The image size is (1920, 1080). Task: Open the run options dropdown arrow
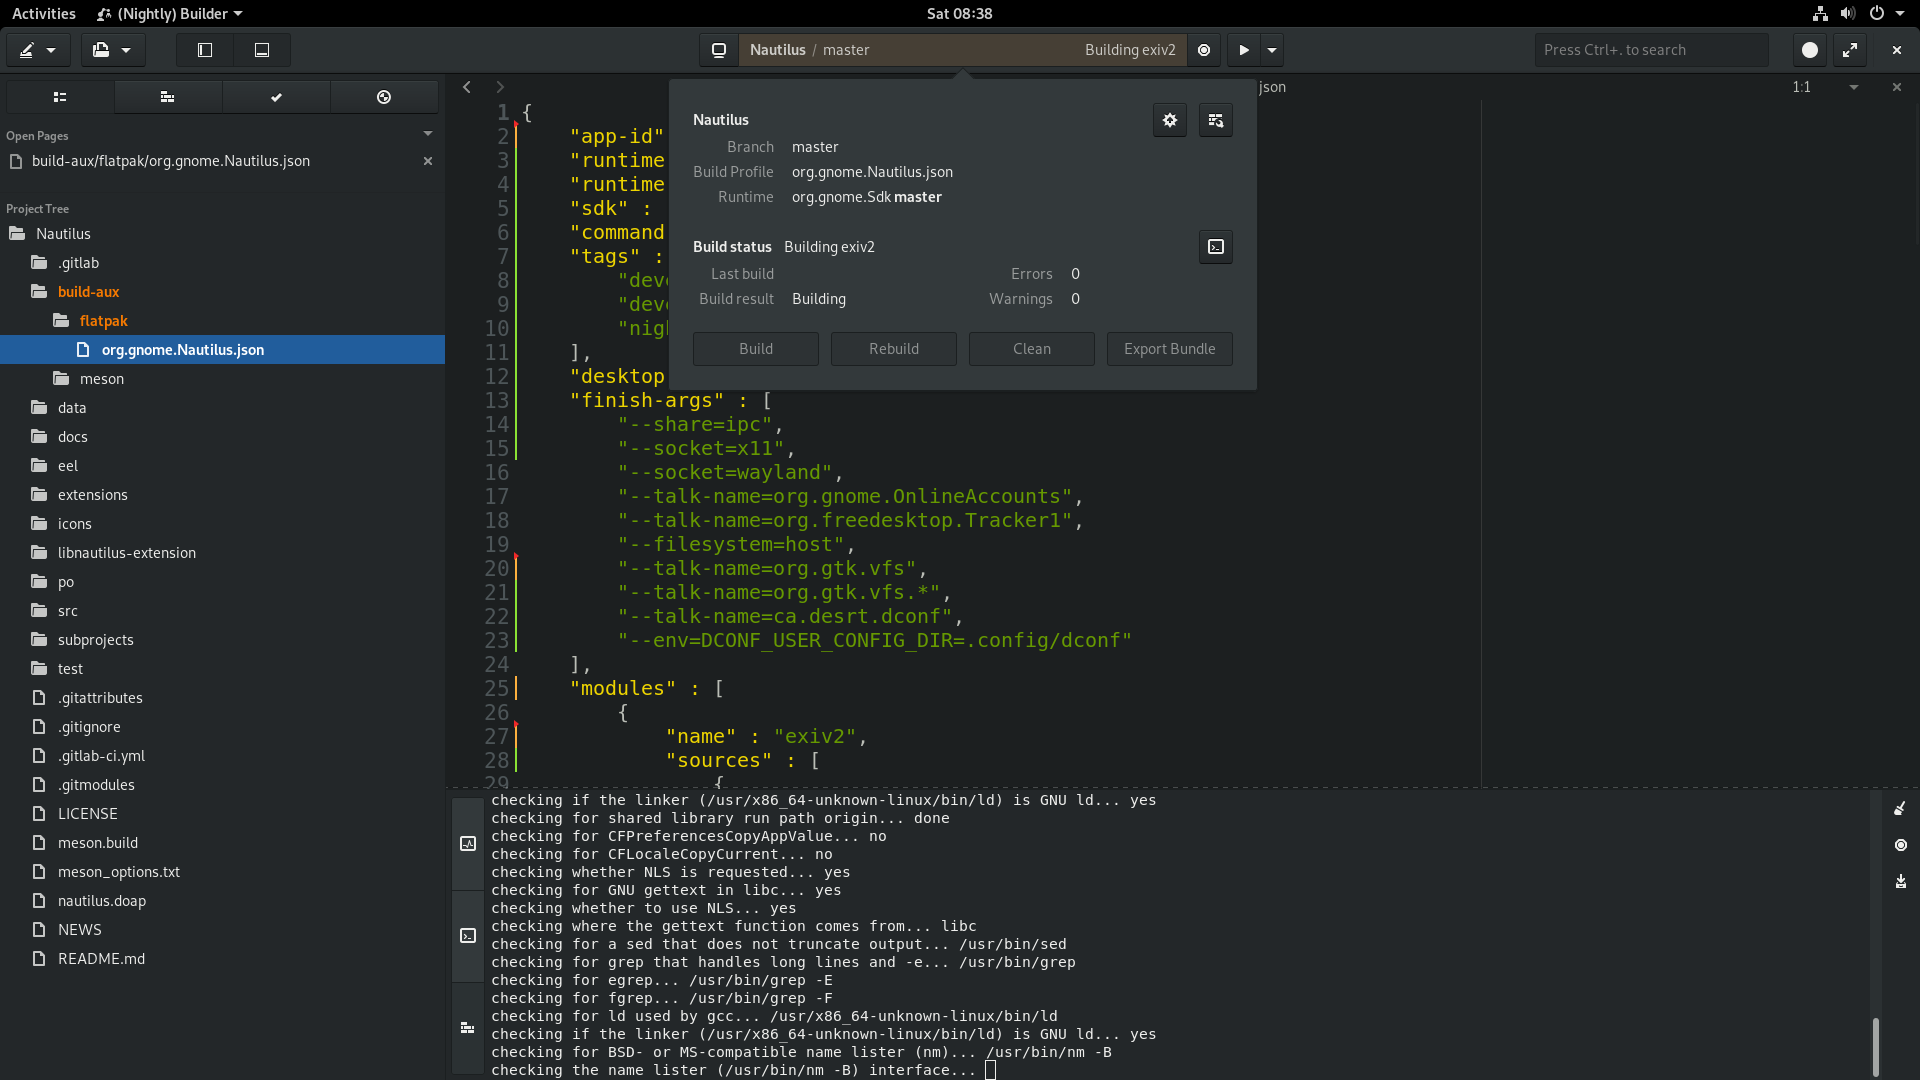click(1272, 50)
